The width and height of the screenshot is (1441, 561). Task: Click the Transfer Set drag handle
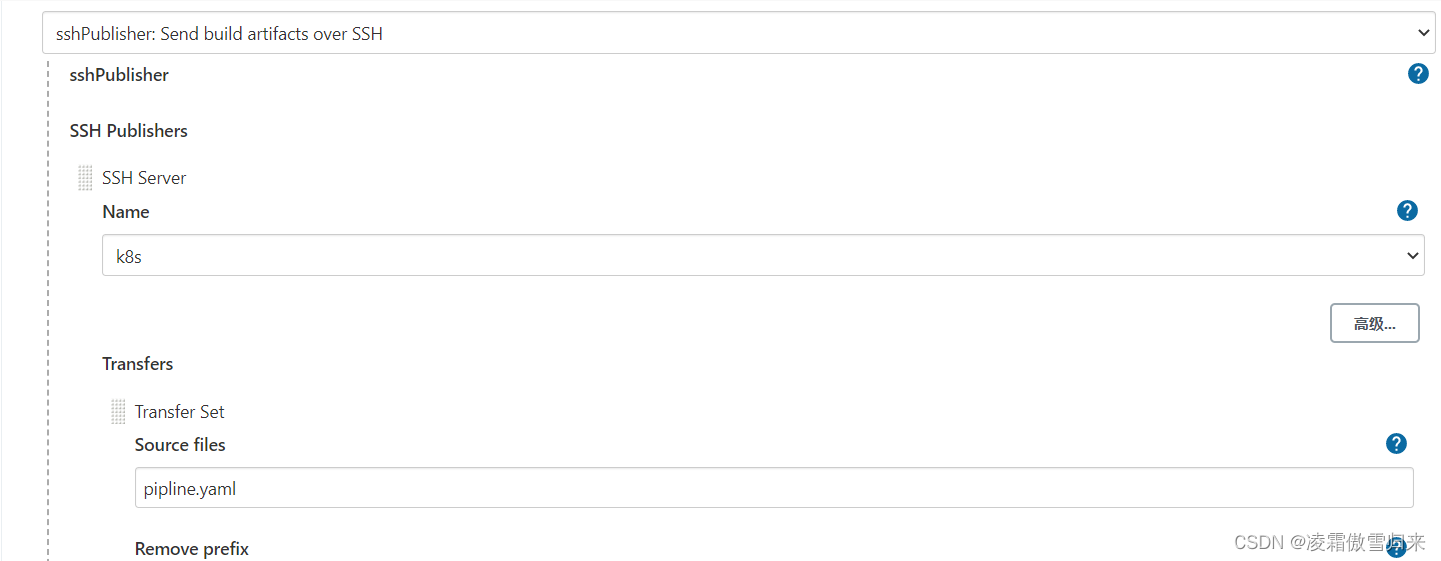pyautogui.click(x=118, y=411)
